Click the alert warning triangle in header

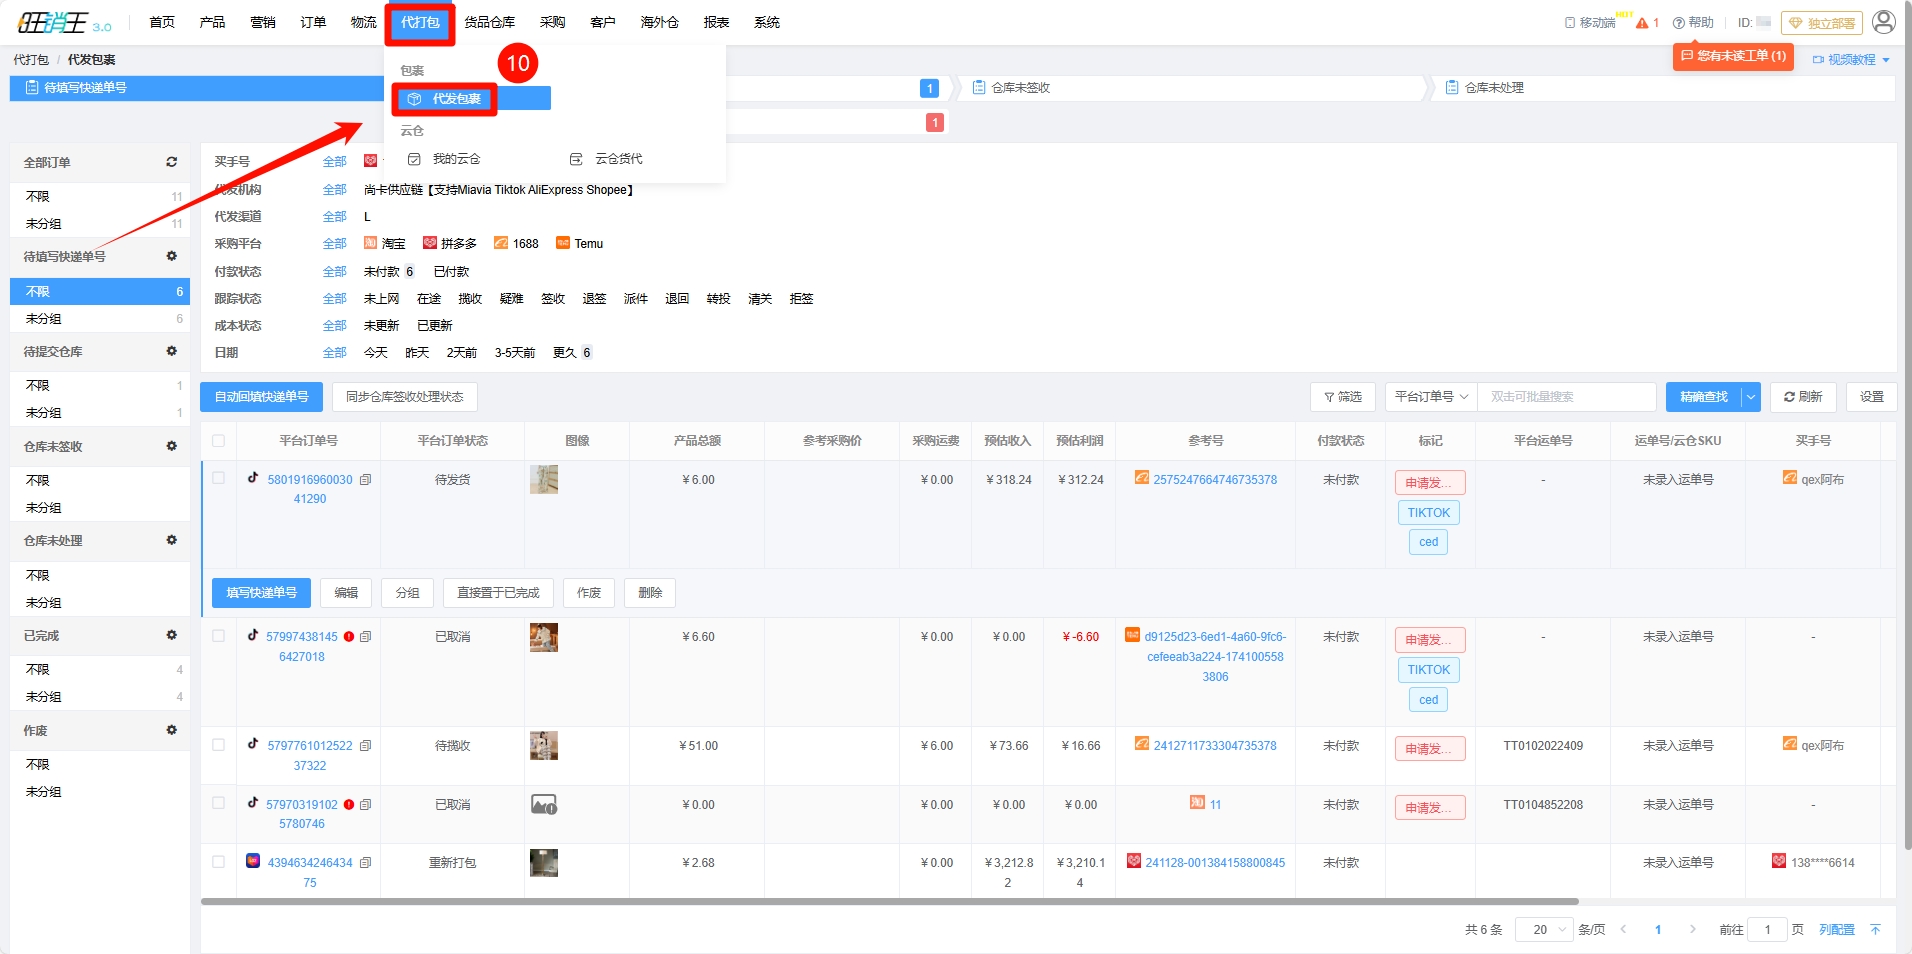point(1642,23)
